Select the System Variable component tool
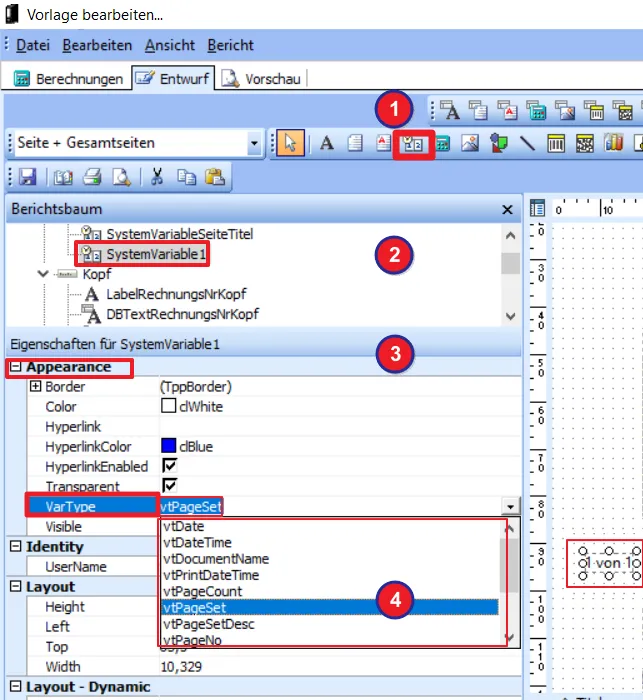 tap(412, 143)
